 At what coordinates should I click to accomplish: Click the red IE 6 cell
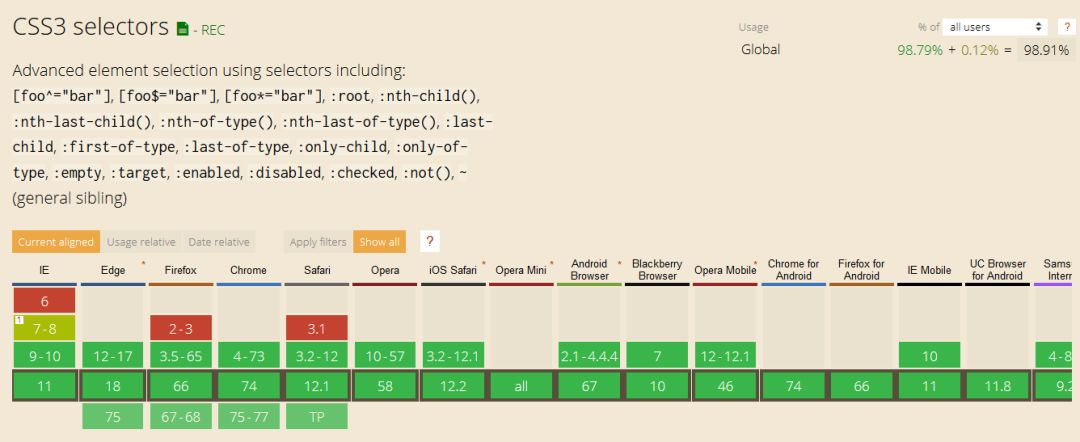pyautogui.click(x=44, y=301)
